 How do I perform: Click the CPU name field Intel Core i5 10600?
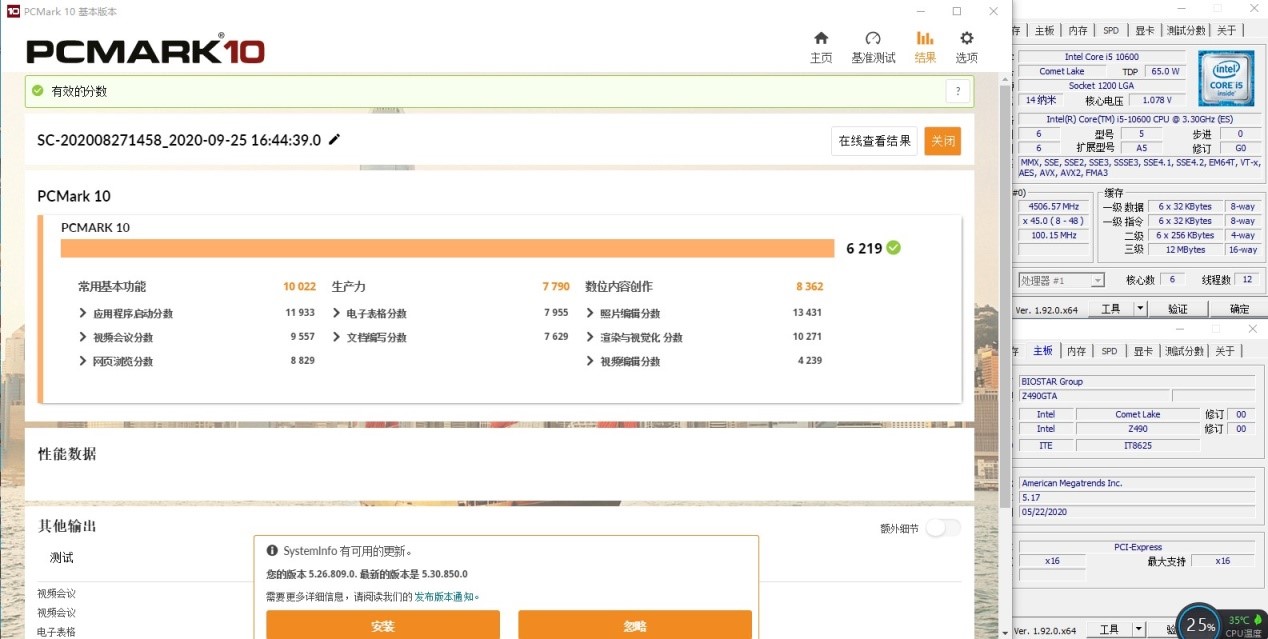(x=1101, y=57)
